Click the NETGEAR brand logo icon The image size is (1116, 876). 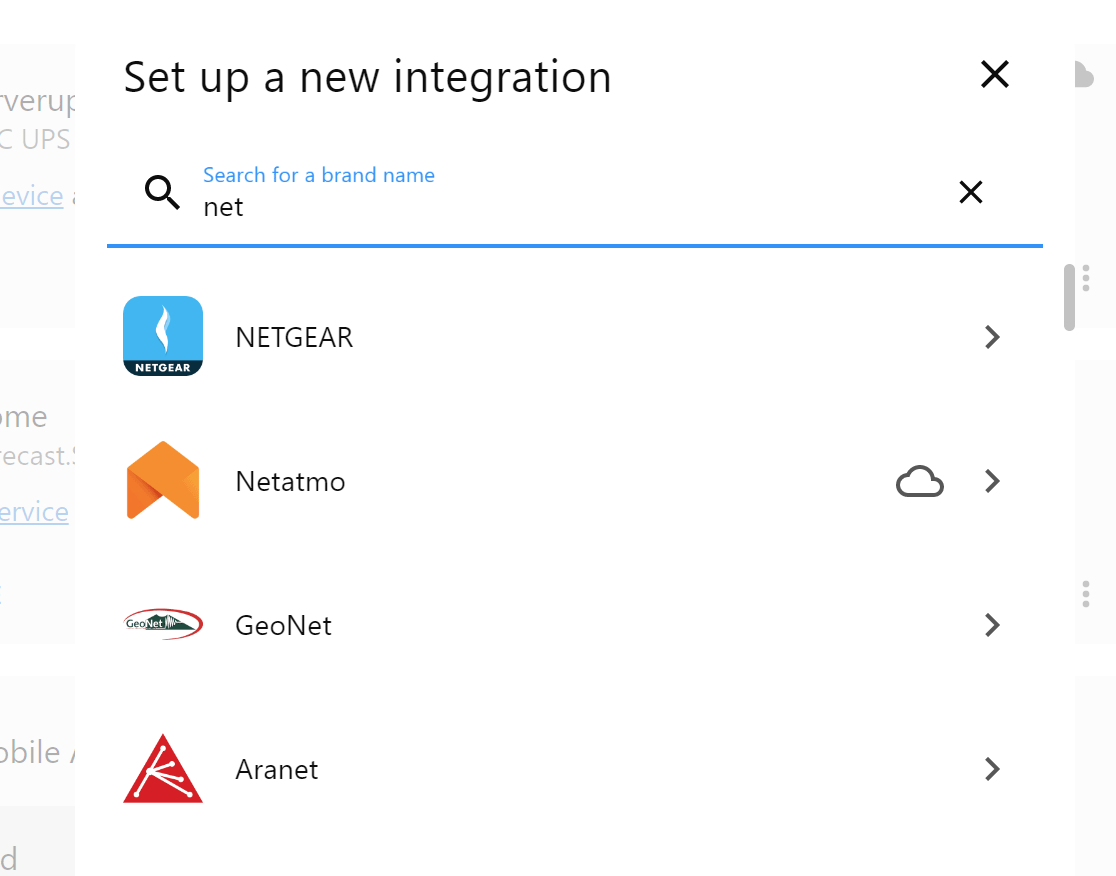(x=163, y=337)
